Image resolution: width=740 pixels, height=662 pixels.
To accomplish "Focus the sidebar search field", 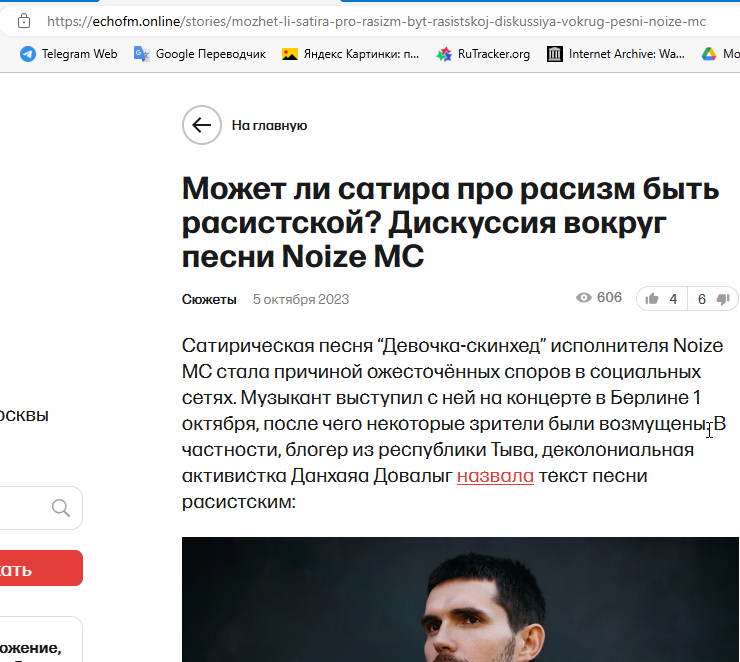I will tap(41, 508).
